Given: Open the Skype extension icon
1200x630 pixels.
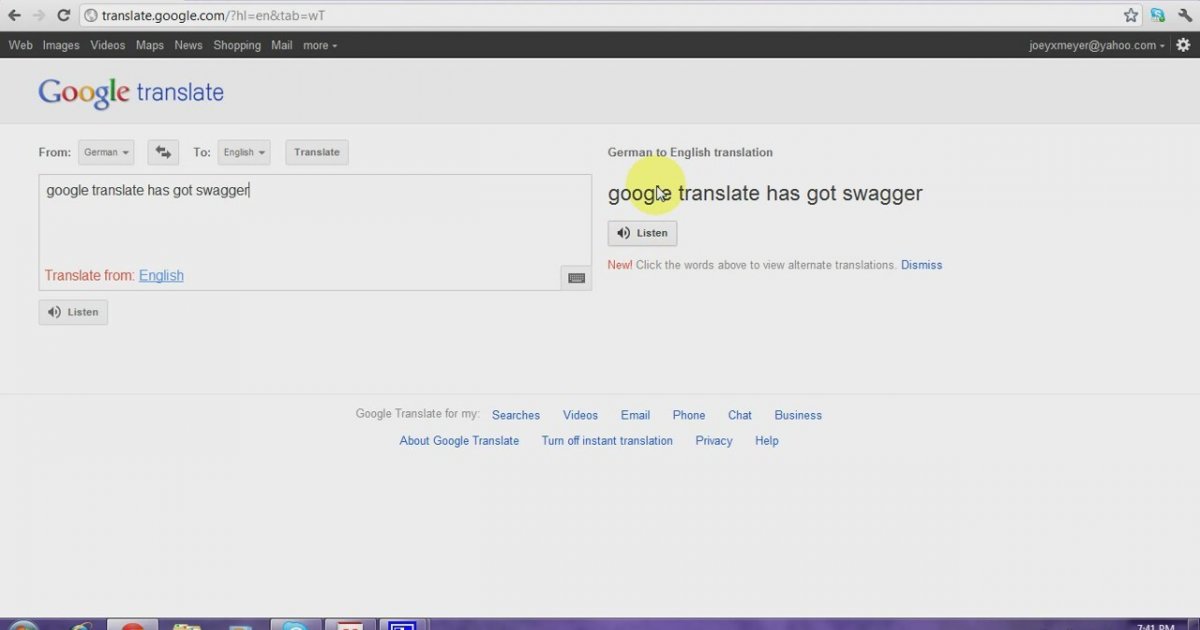Looking at the screenshot, I should coord(1158,15).
